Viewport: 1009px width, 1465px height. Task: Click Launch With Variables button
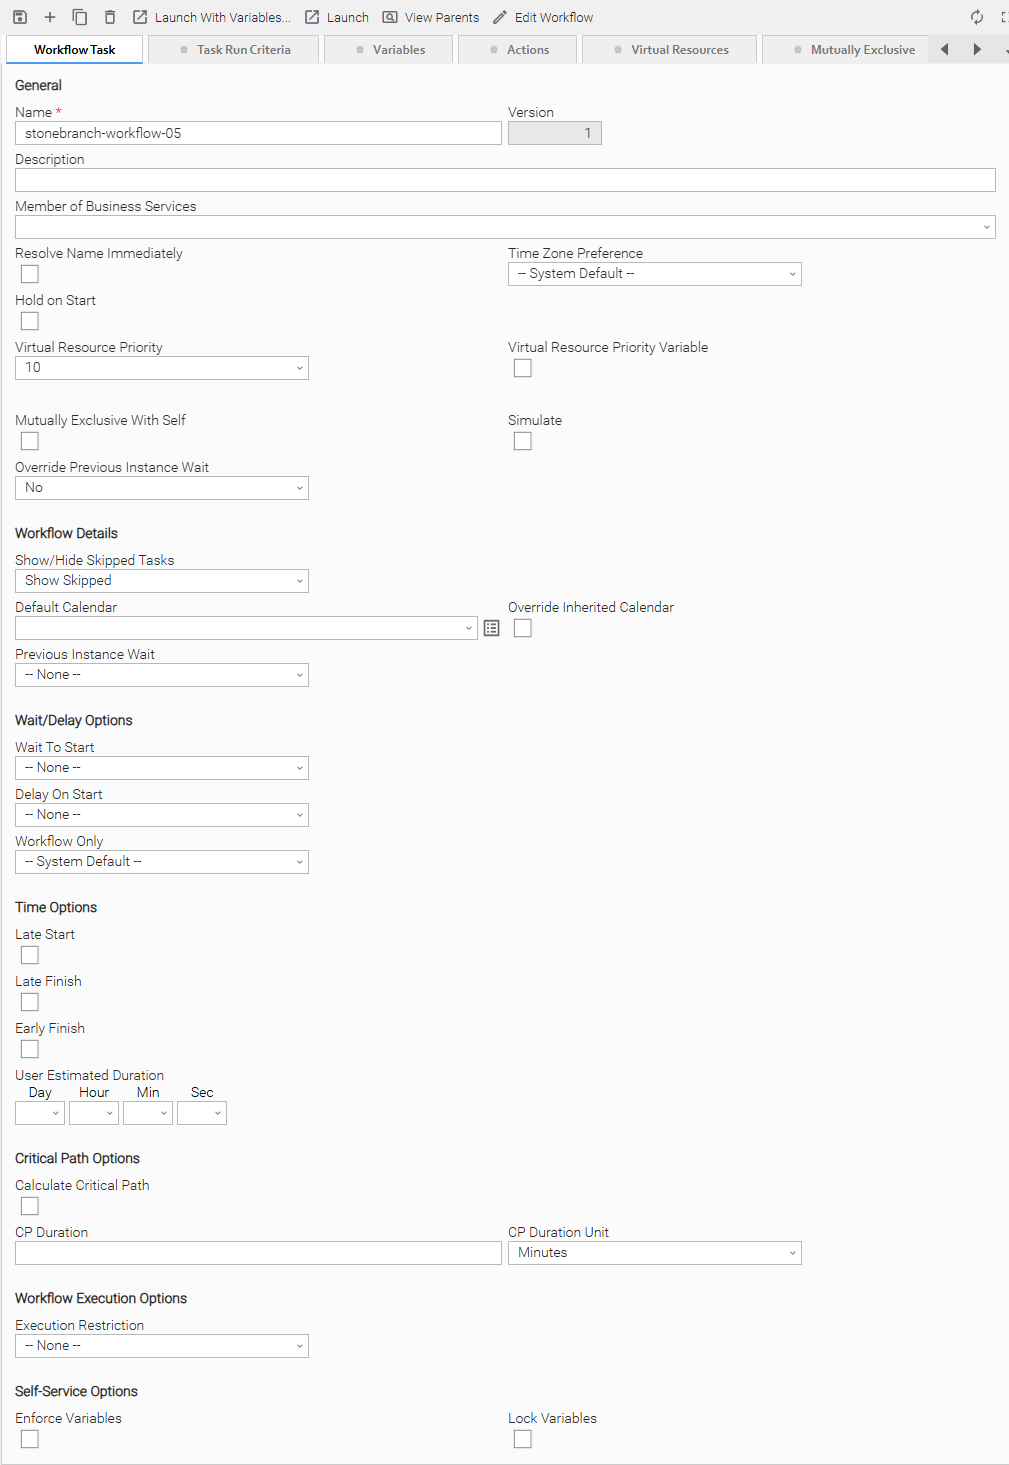click(212, 17)
